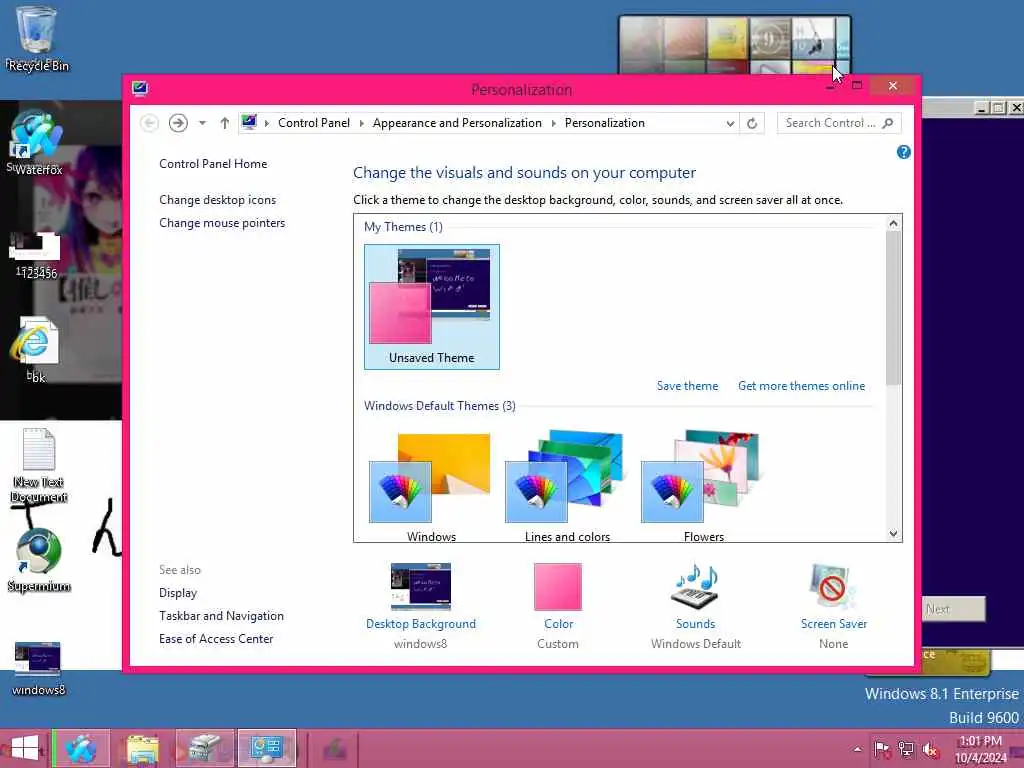The image size is (1024, 768).
Task: Click the Back navigation arrow
Action: 150,123
